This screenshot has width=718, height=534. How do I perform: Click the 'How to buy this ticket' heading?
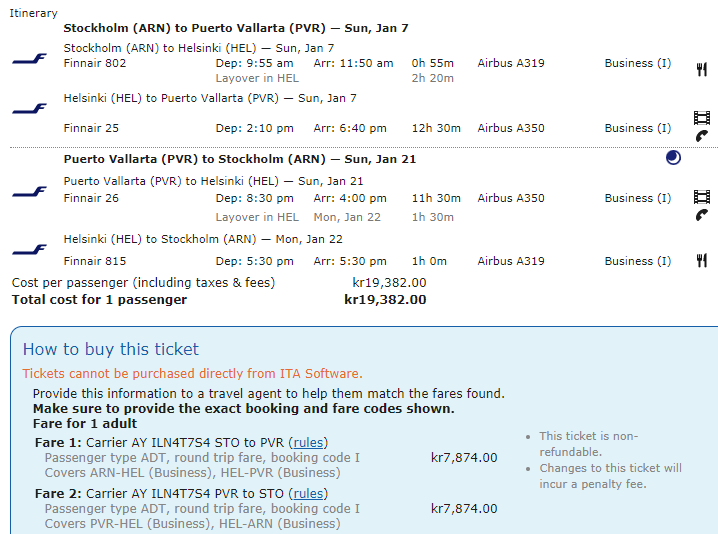111,349
